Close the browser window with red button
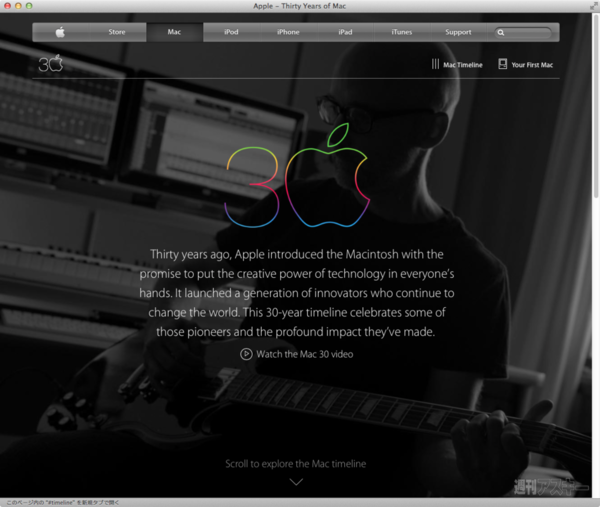 tap(7, 6)
